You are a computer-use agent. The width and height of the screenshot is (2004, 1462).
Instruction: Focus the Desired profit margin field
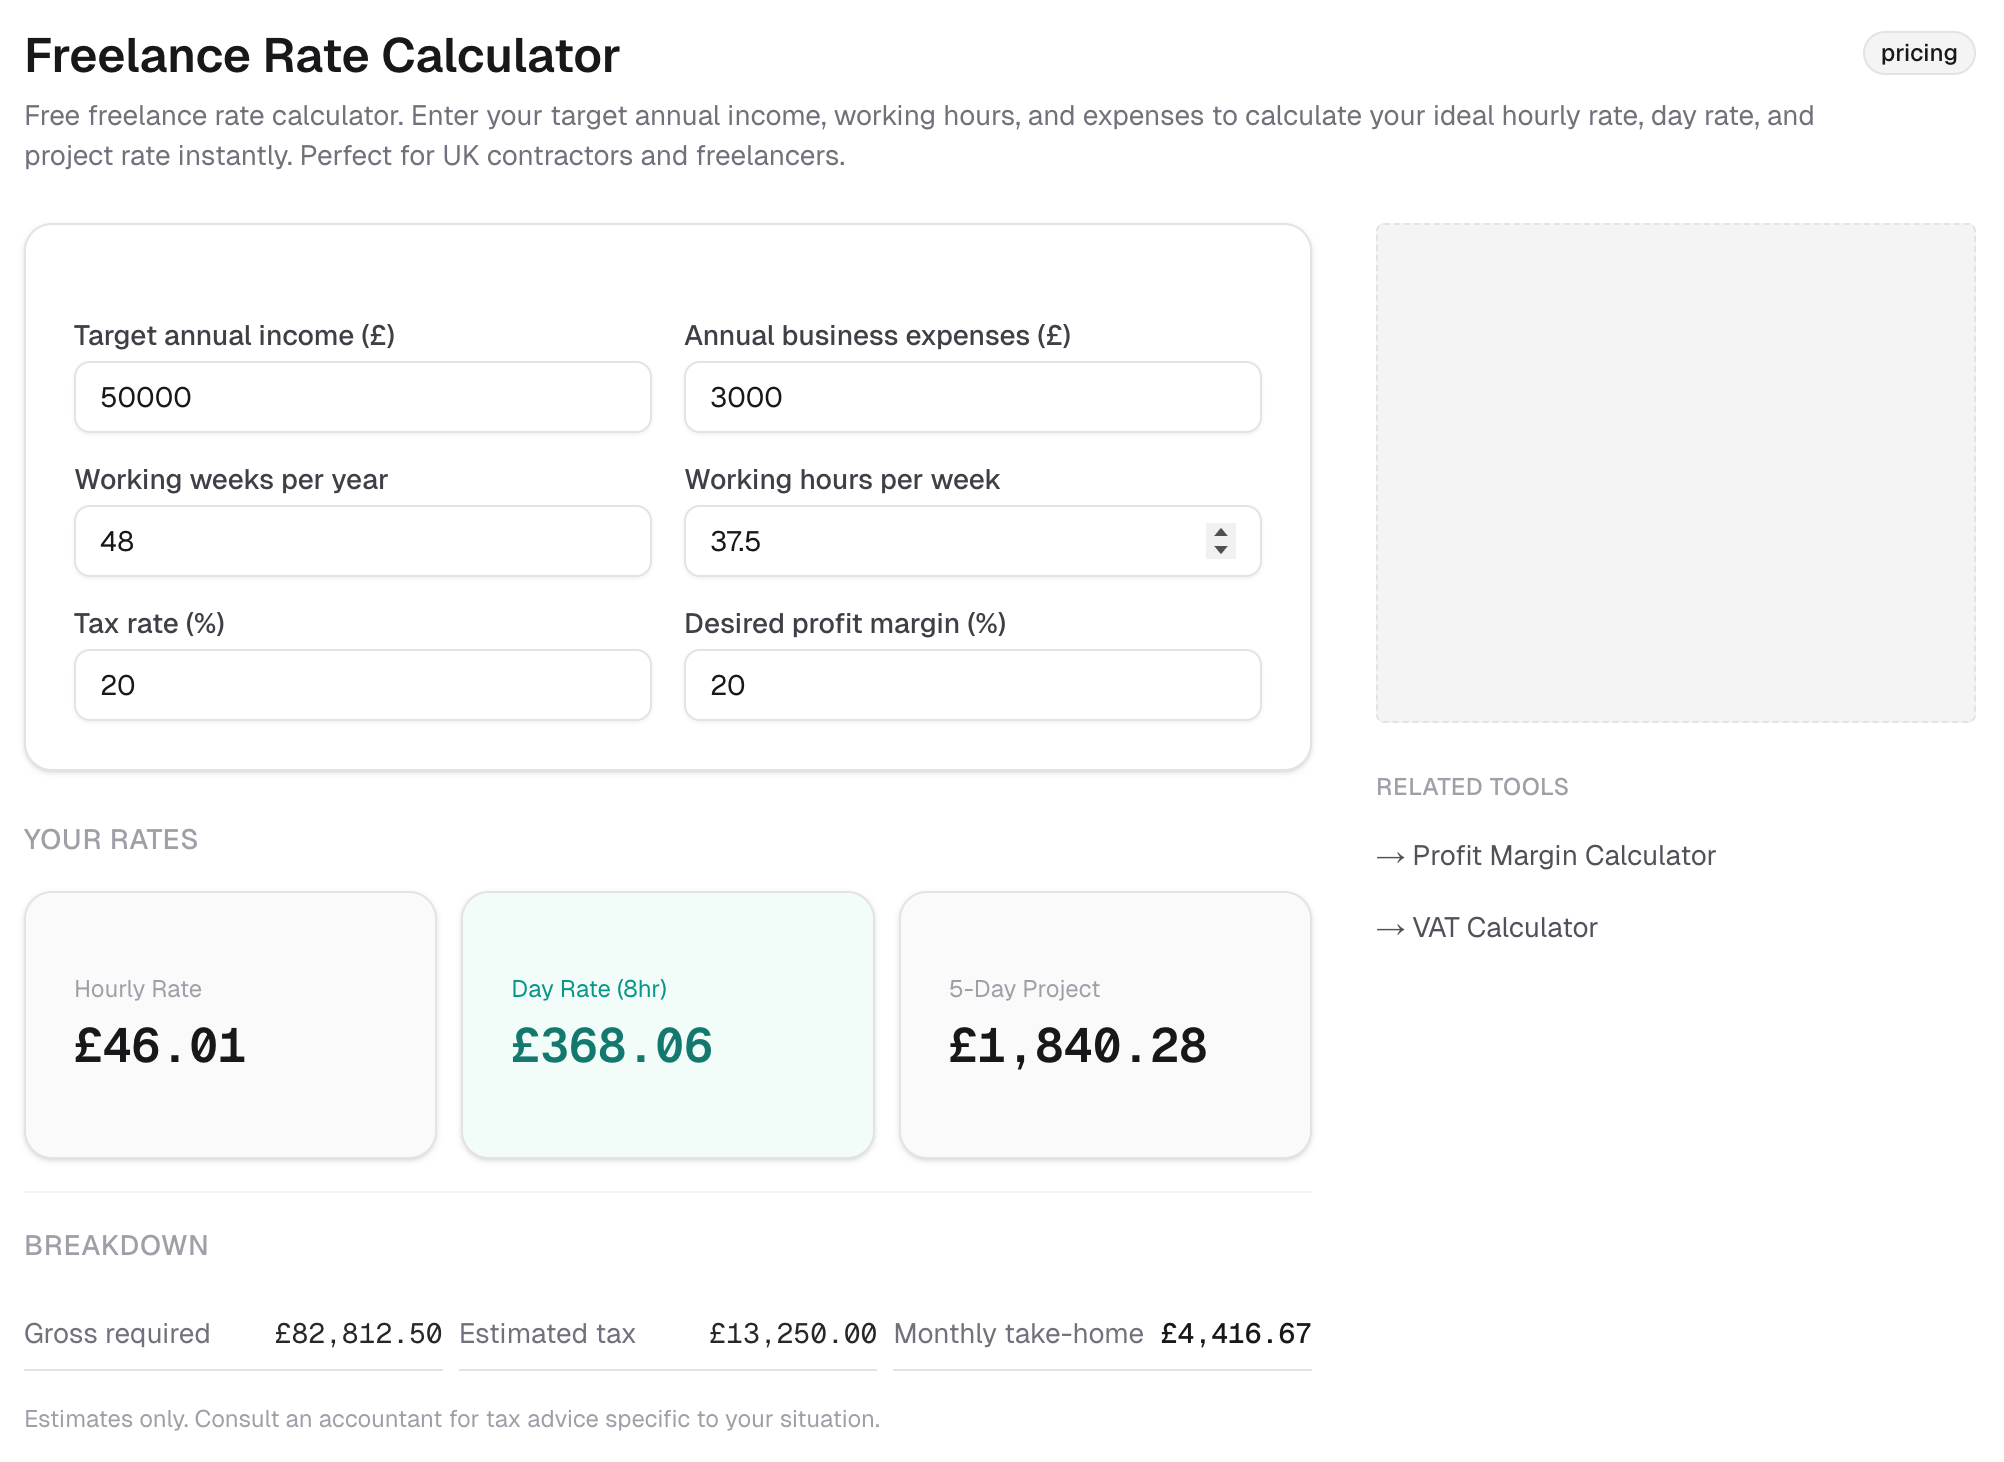(x=971, y=685)
